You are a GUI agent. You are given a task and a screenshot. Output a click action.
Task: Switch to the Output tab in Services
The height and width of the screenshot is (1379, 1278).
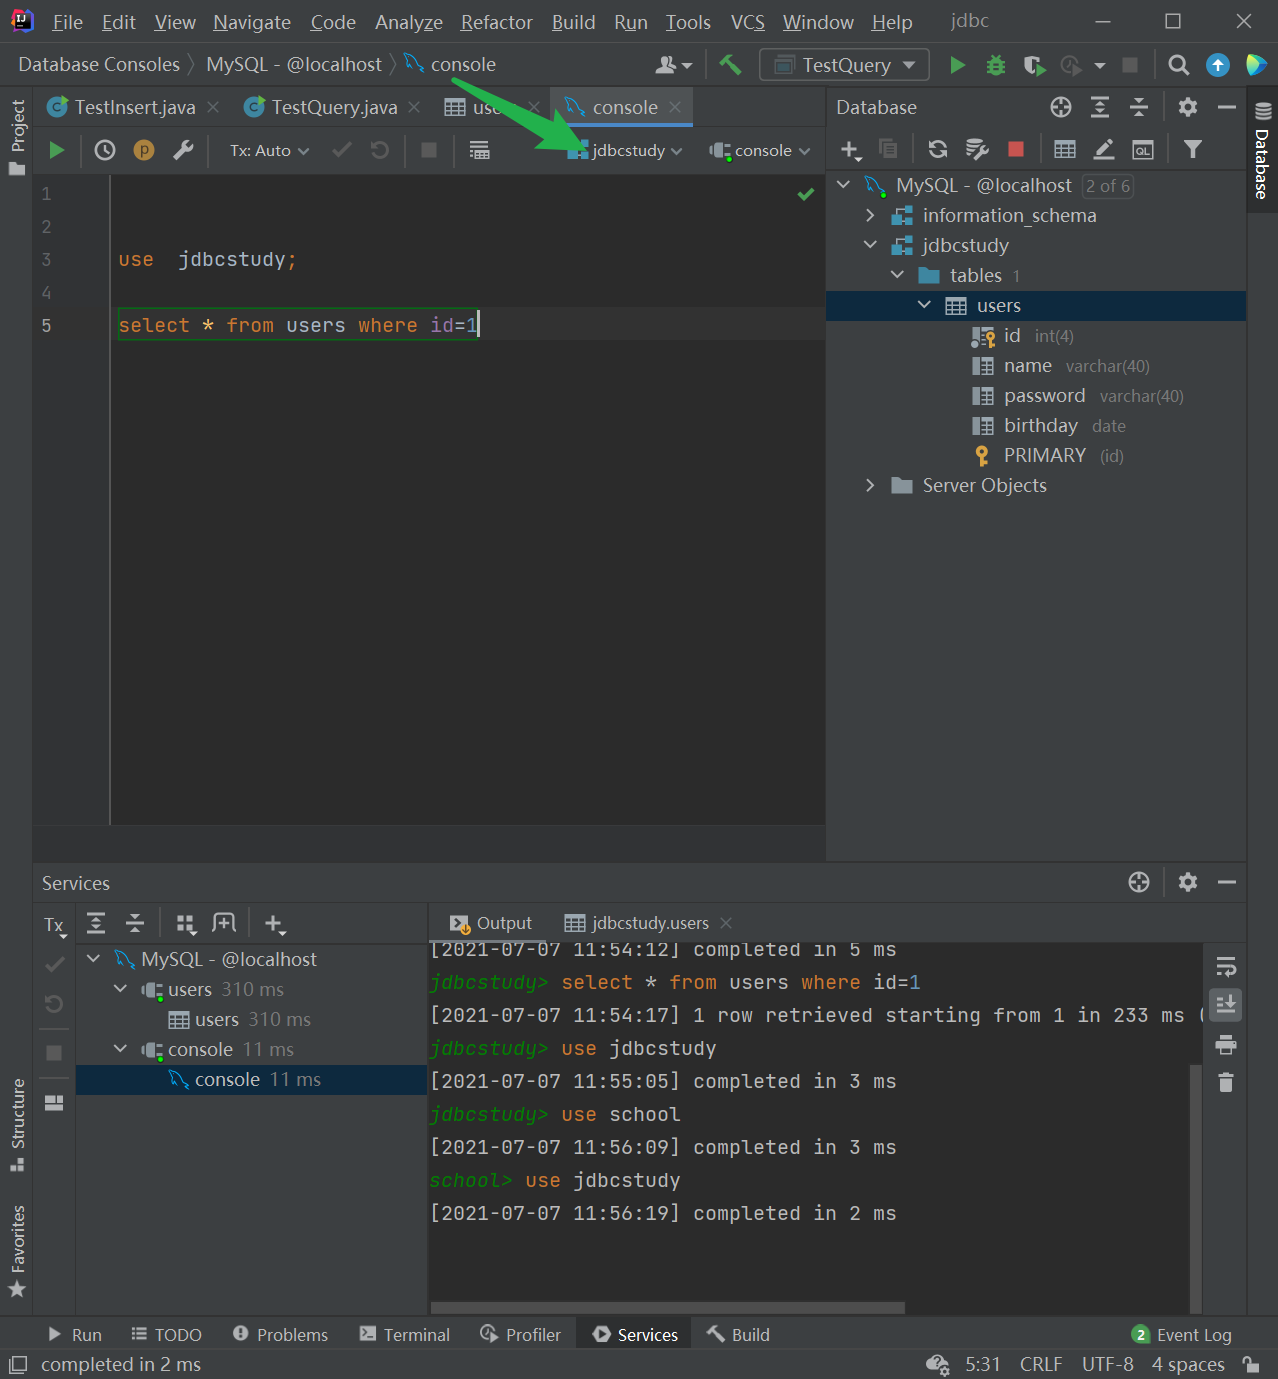pyautogui.click(x=491, y=923)
